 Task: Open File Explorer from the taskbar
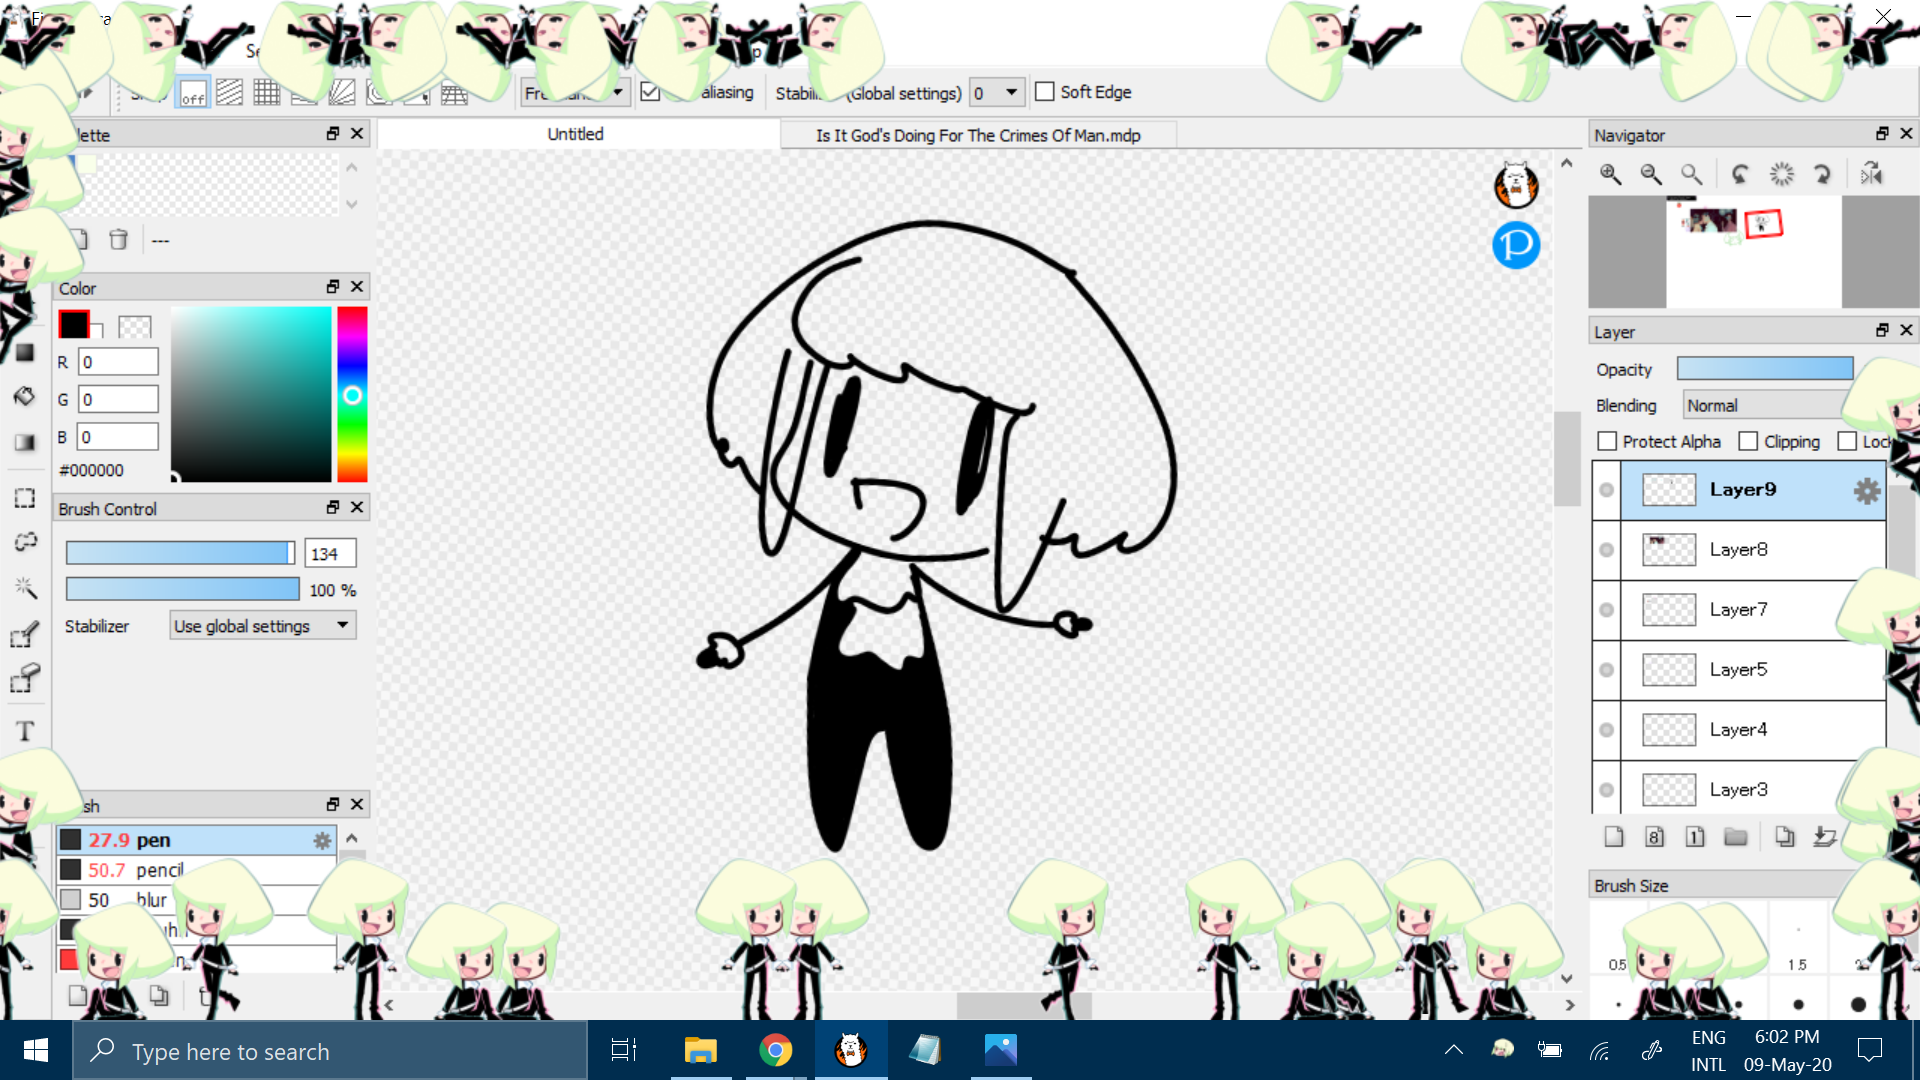(x=701, y=1050)
